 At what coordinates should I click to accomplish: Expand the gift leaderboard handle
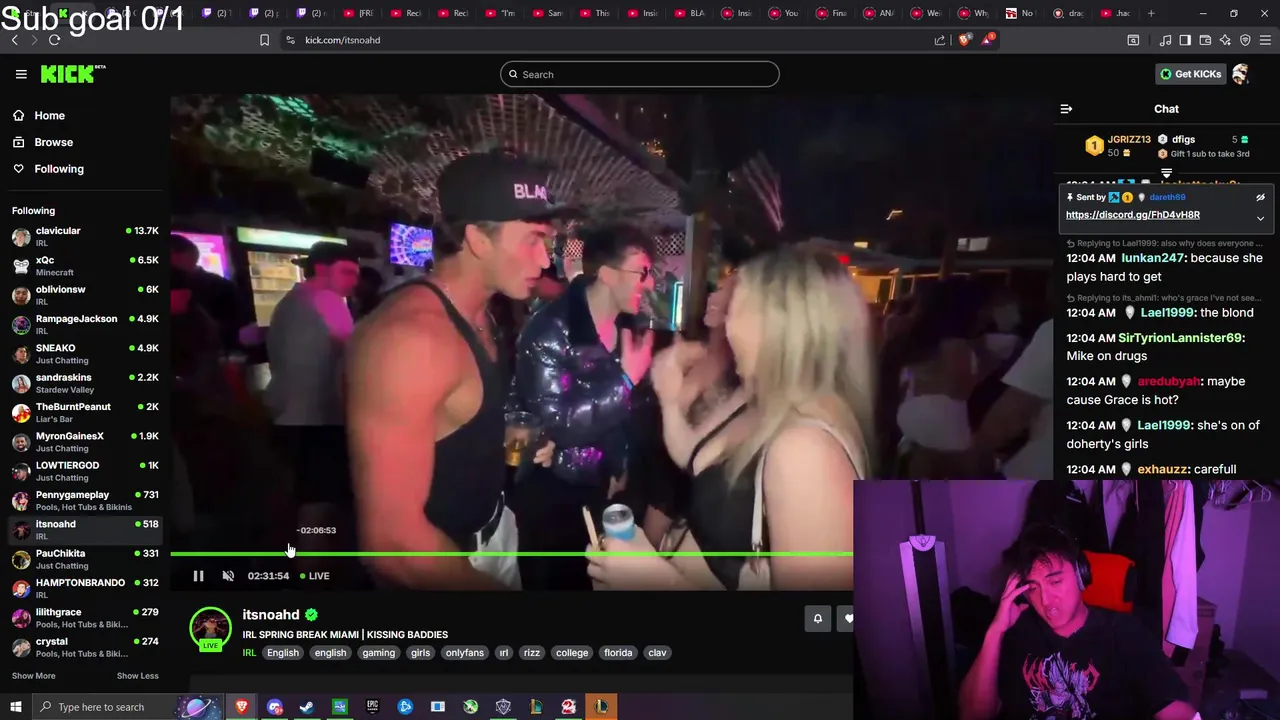pos(1166,174)
